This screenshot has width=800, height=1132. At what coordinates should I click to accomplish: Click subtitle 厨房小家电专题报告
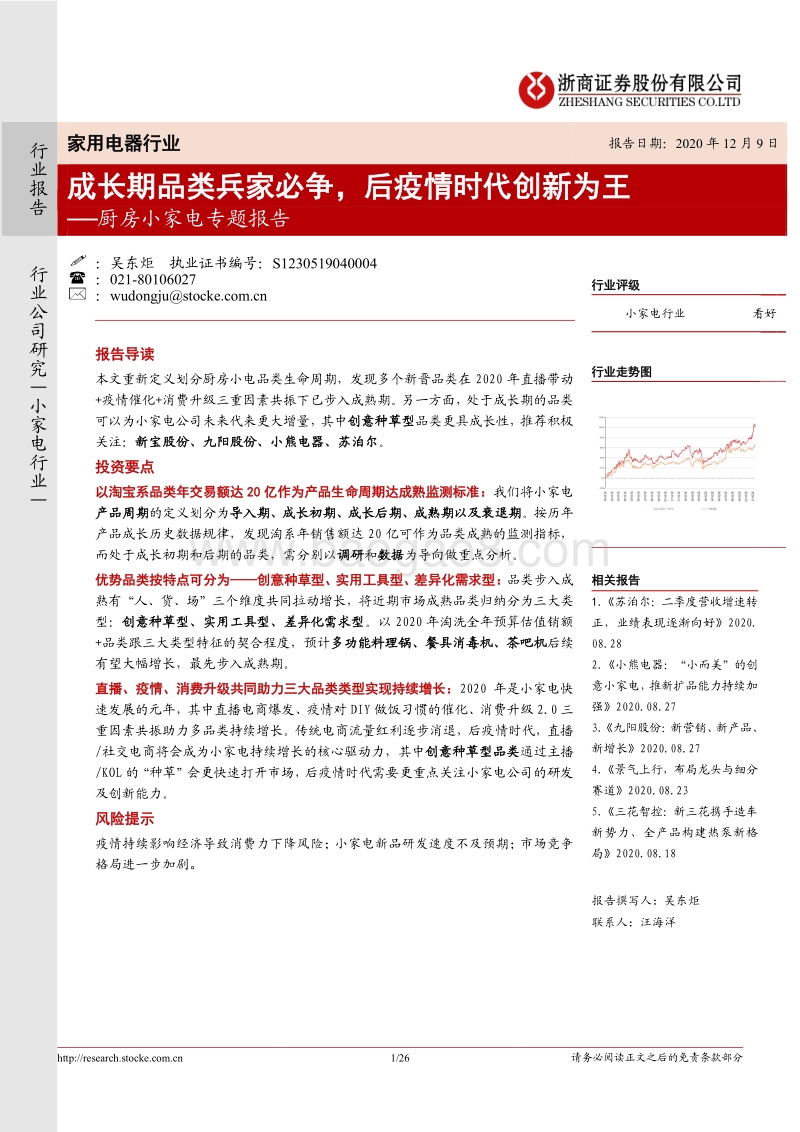[194, 219]
